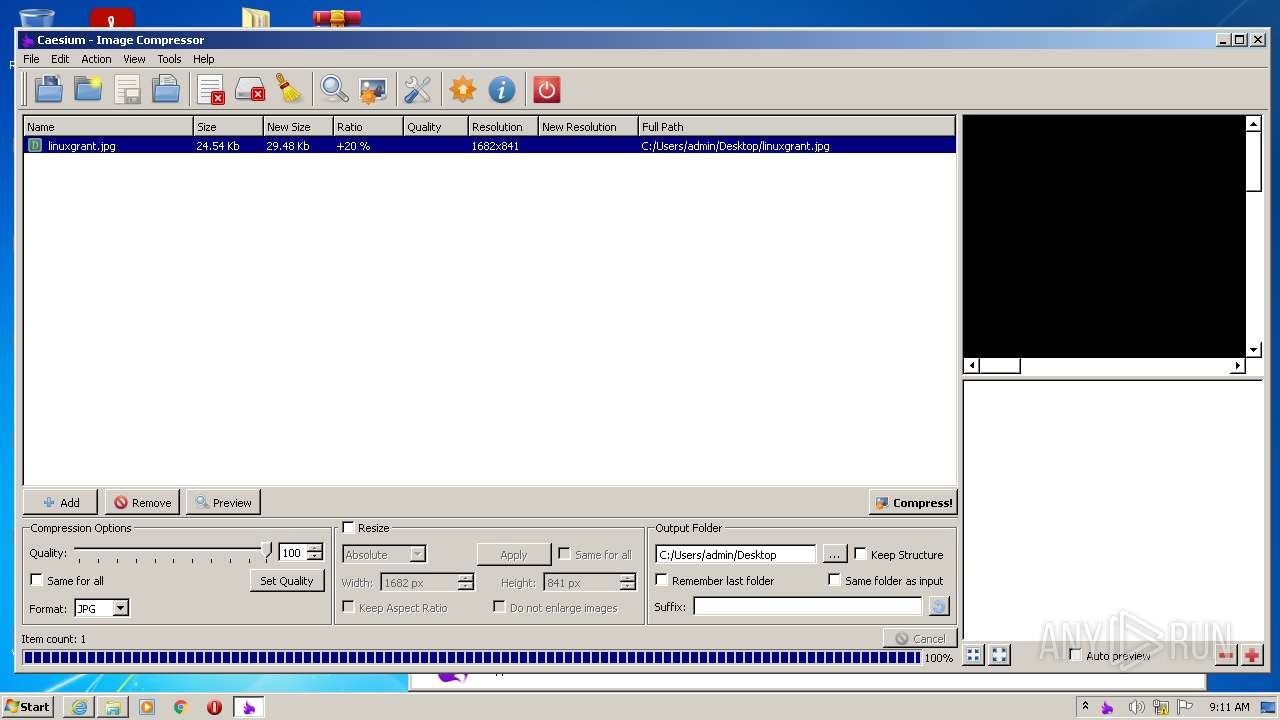Image resolution: width=1280 pixels, height=720 pixels.
Task: Click the suffix reset icon button
Action: (x=938, y=606)
